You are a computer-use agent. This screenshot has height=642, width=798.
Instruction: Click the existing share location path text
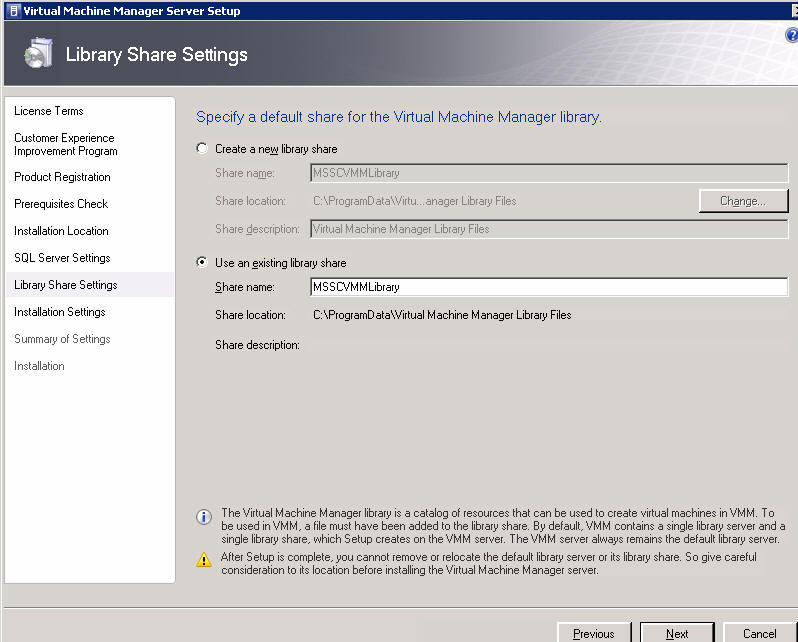pos(442,315)
